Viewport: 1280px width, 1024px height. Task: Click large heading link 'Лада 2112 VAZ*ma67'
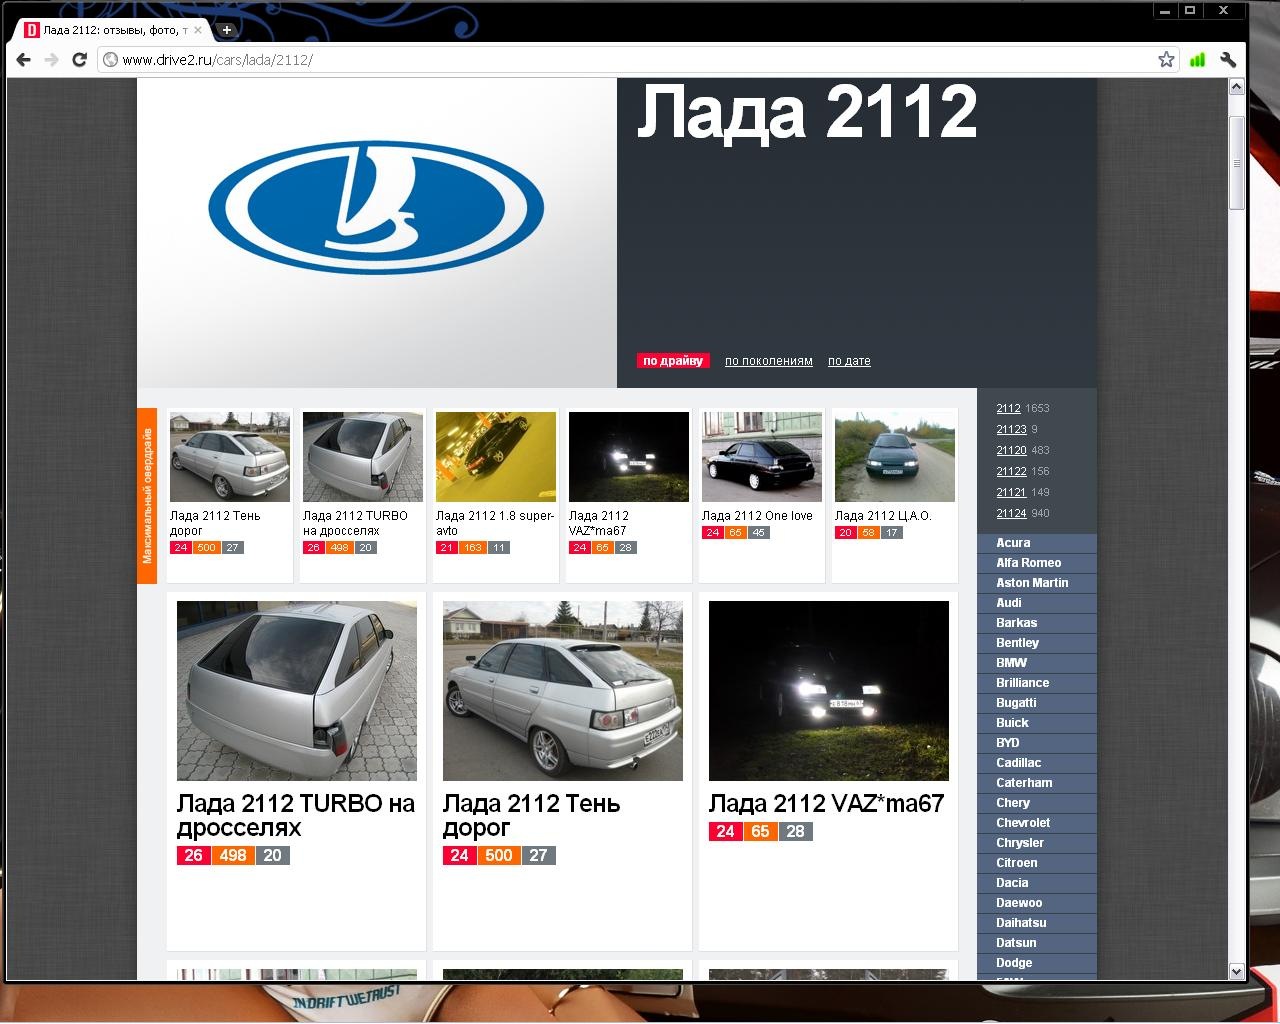[x=827, y=804]
